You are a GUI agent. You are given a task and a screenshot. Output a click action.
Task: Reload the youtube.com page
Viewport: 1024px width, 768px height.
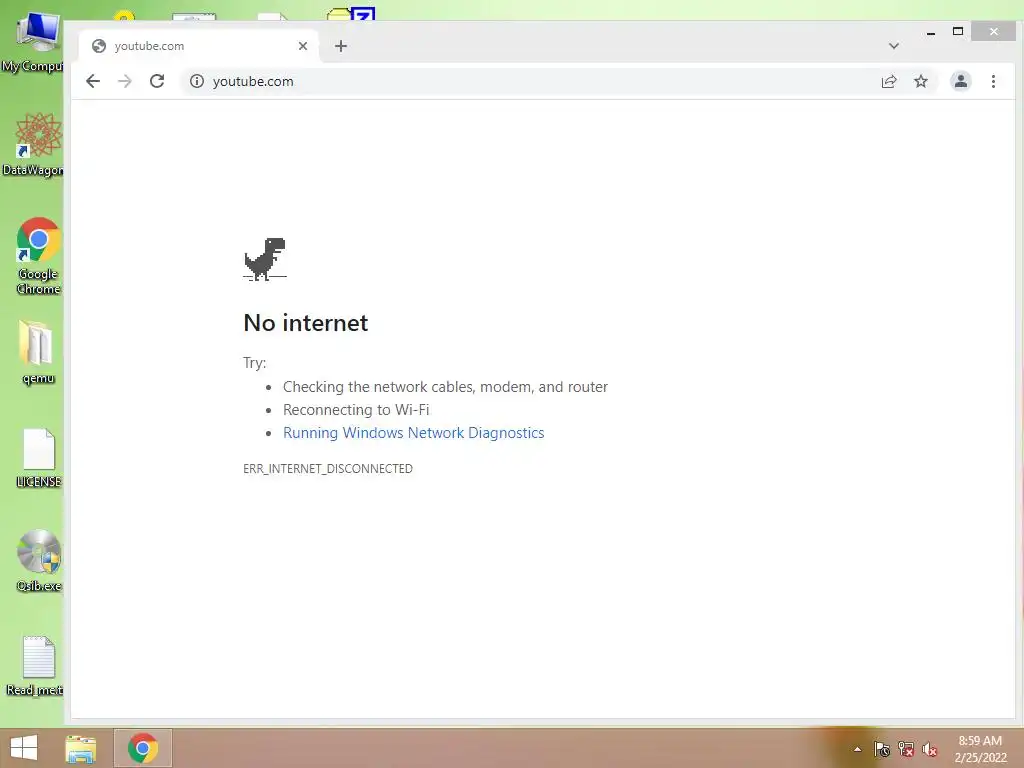click(x=157, y=81)
